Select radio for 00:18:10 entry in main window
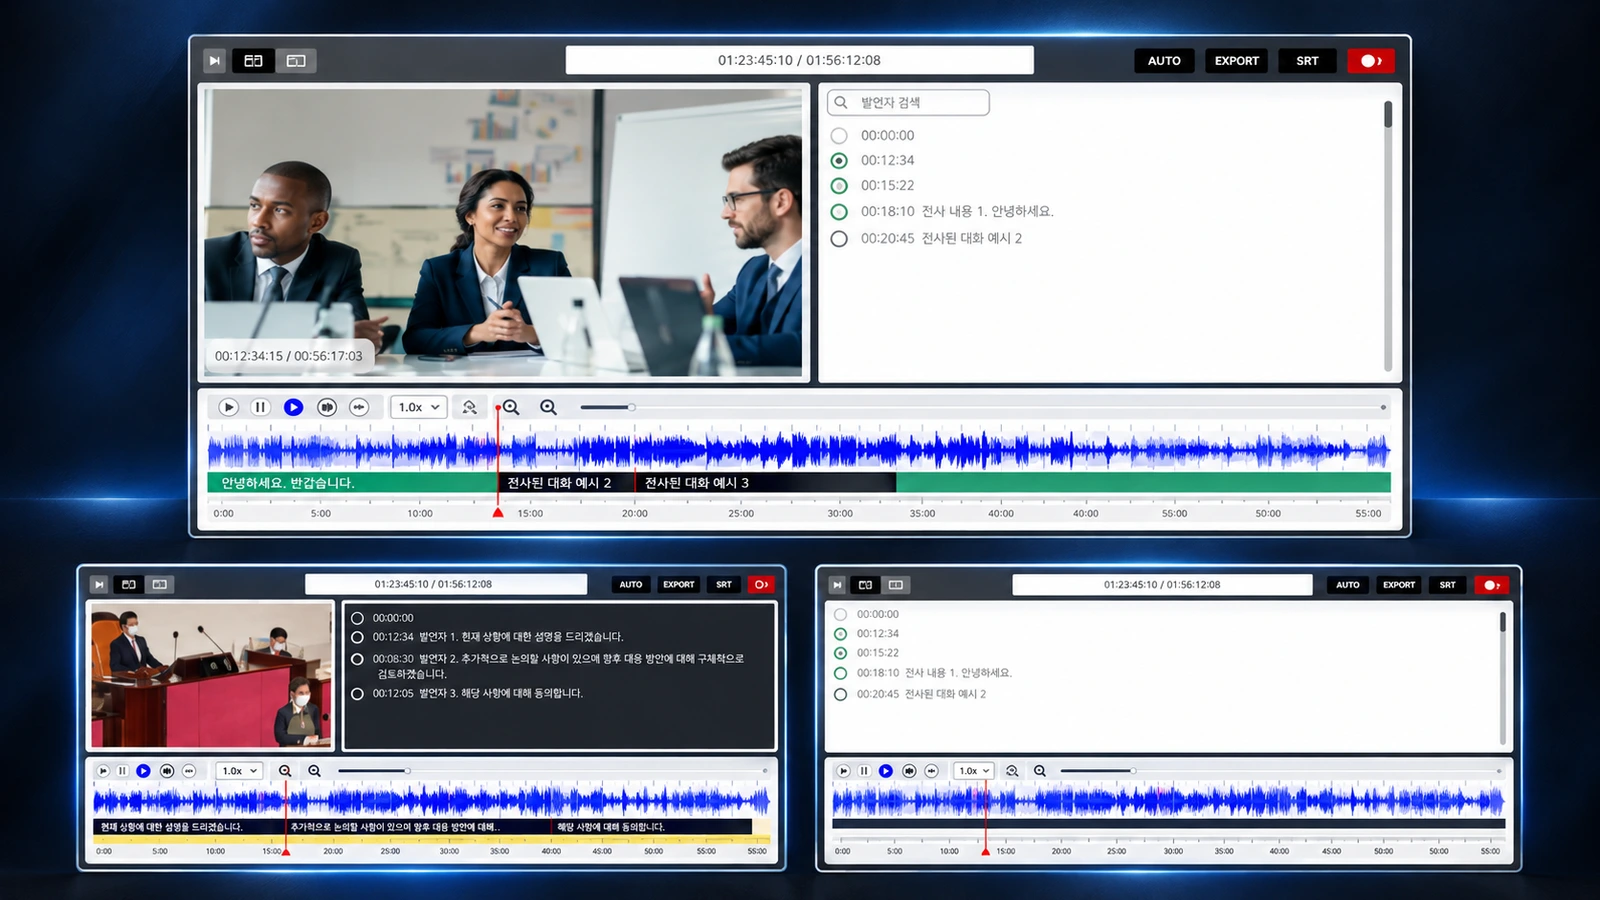 (x=839, y=211)
